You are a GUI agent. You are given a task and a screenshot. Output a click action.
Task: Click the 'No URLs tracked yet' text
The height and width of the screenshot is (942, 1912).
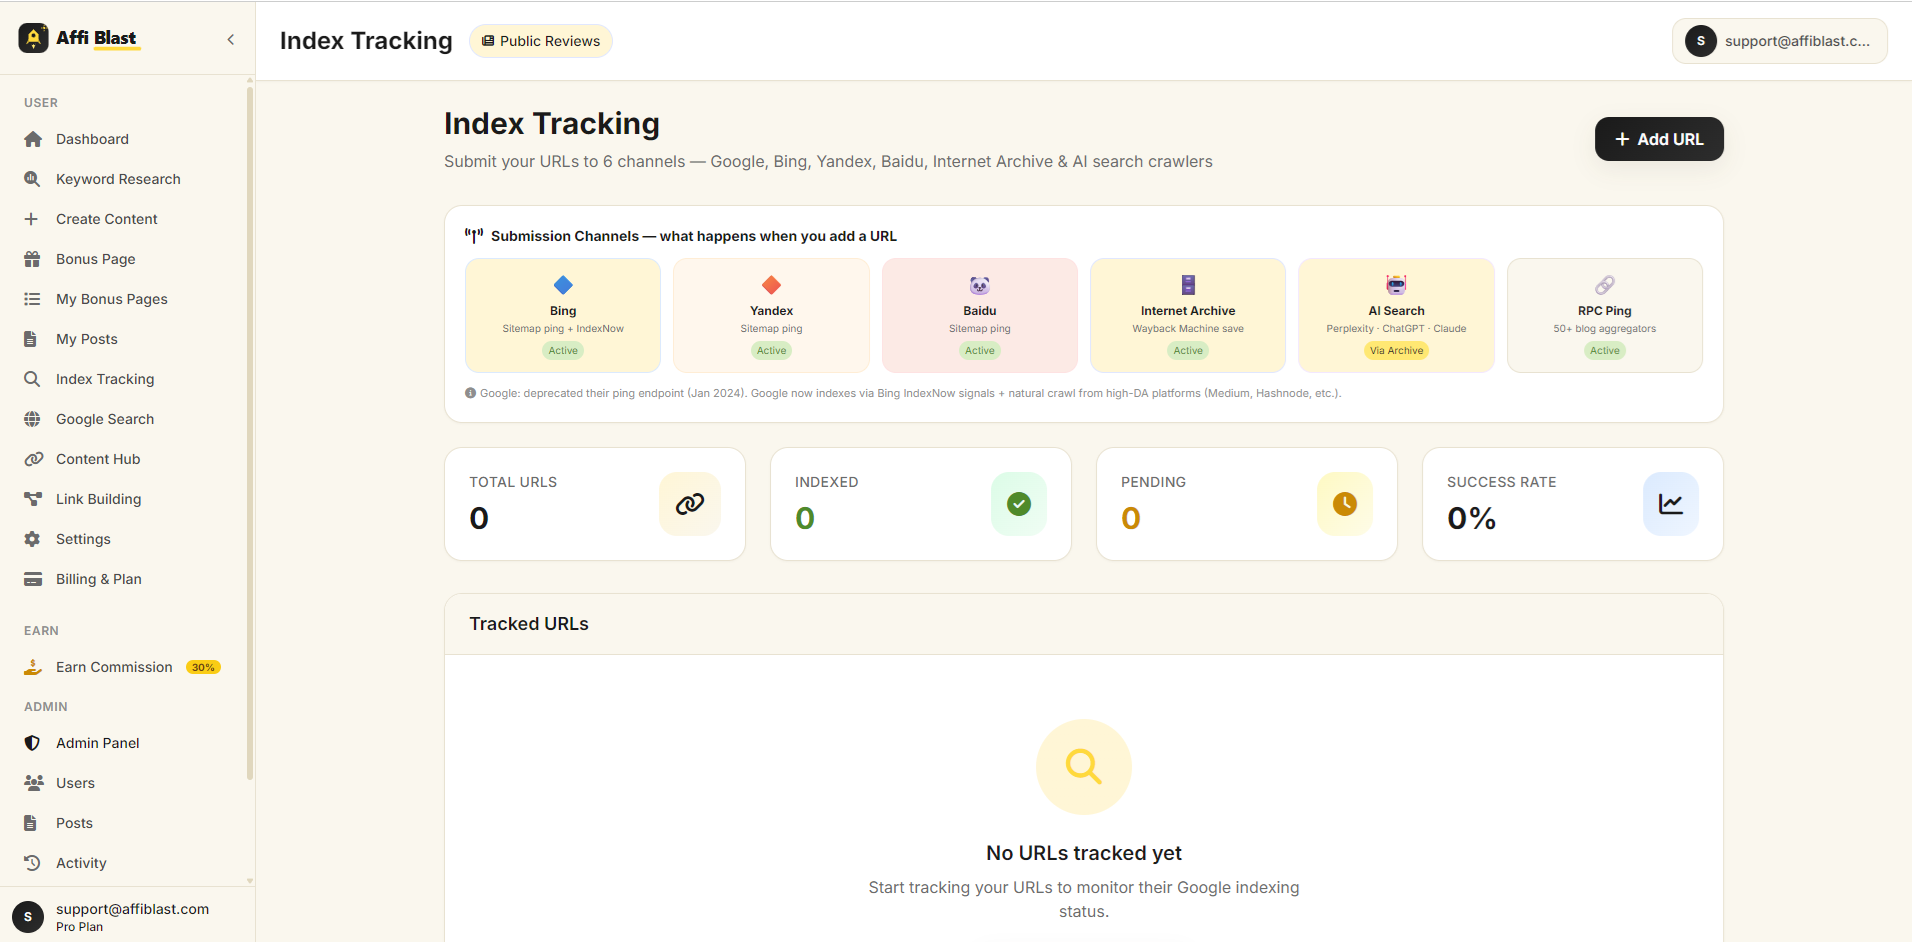point(1084,853)
